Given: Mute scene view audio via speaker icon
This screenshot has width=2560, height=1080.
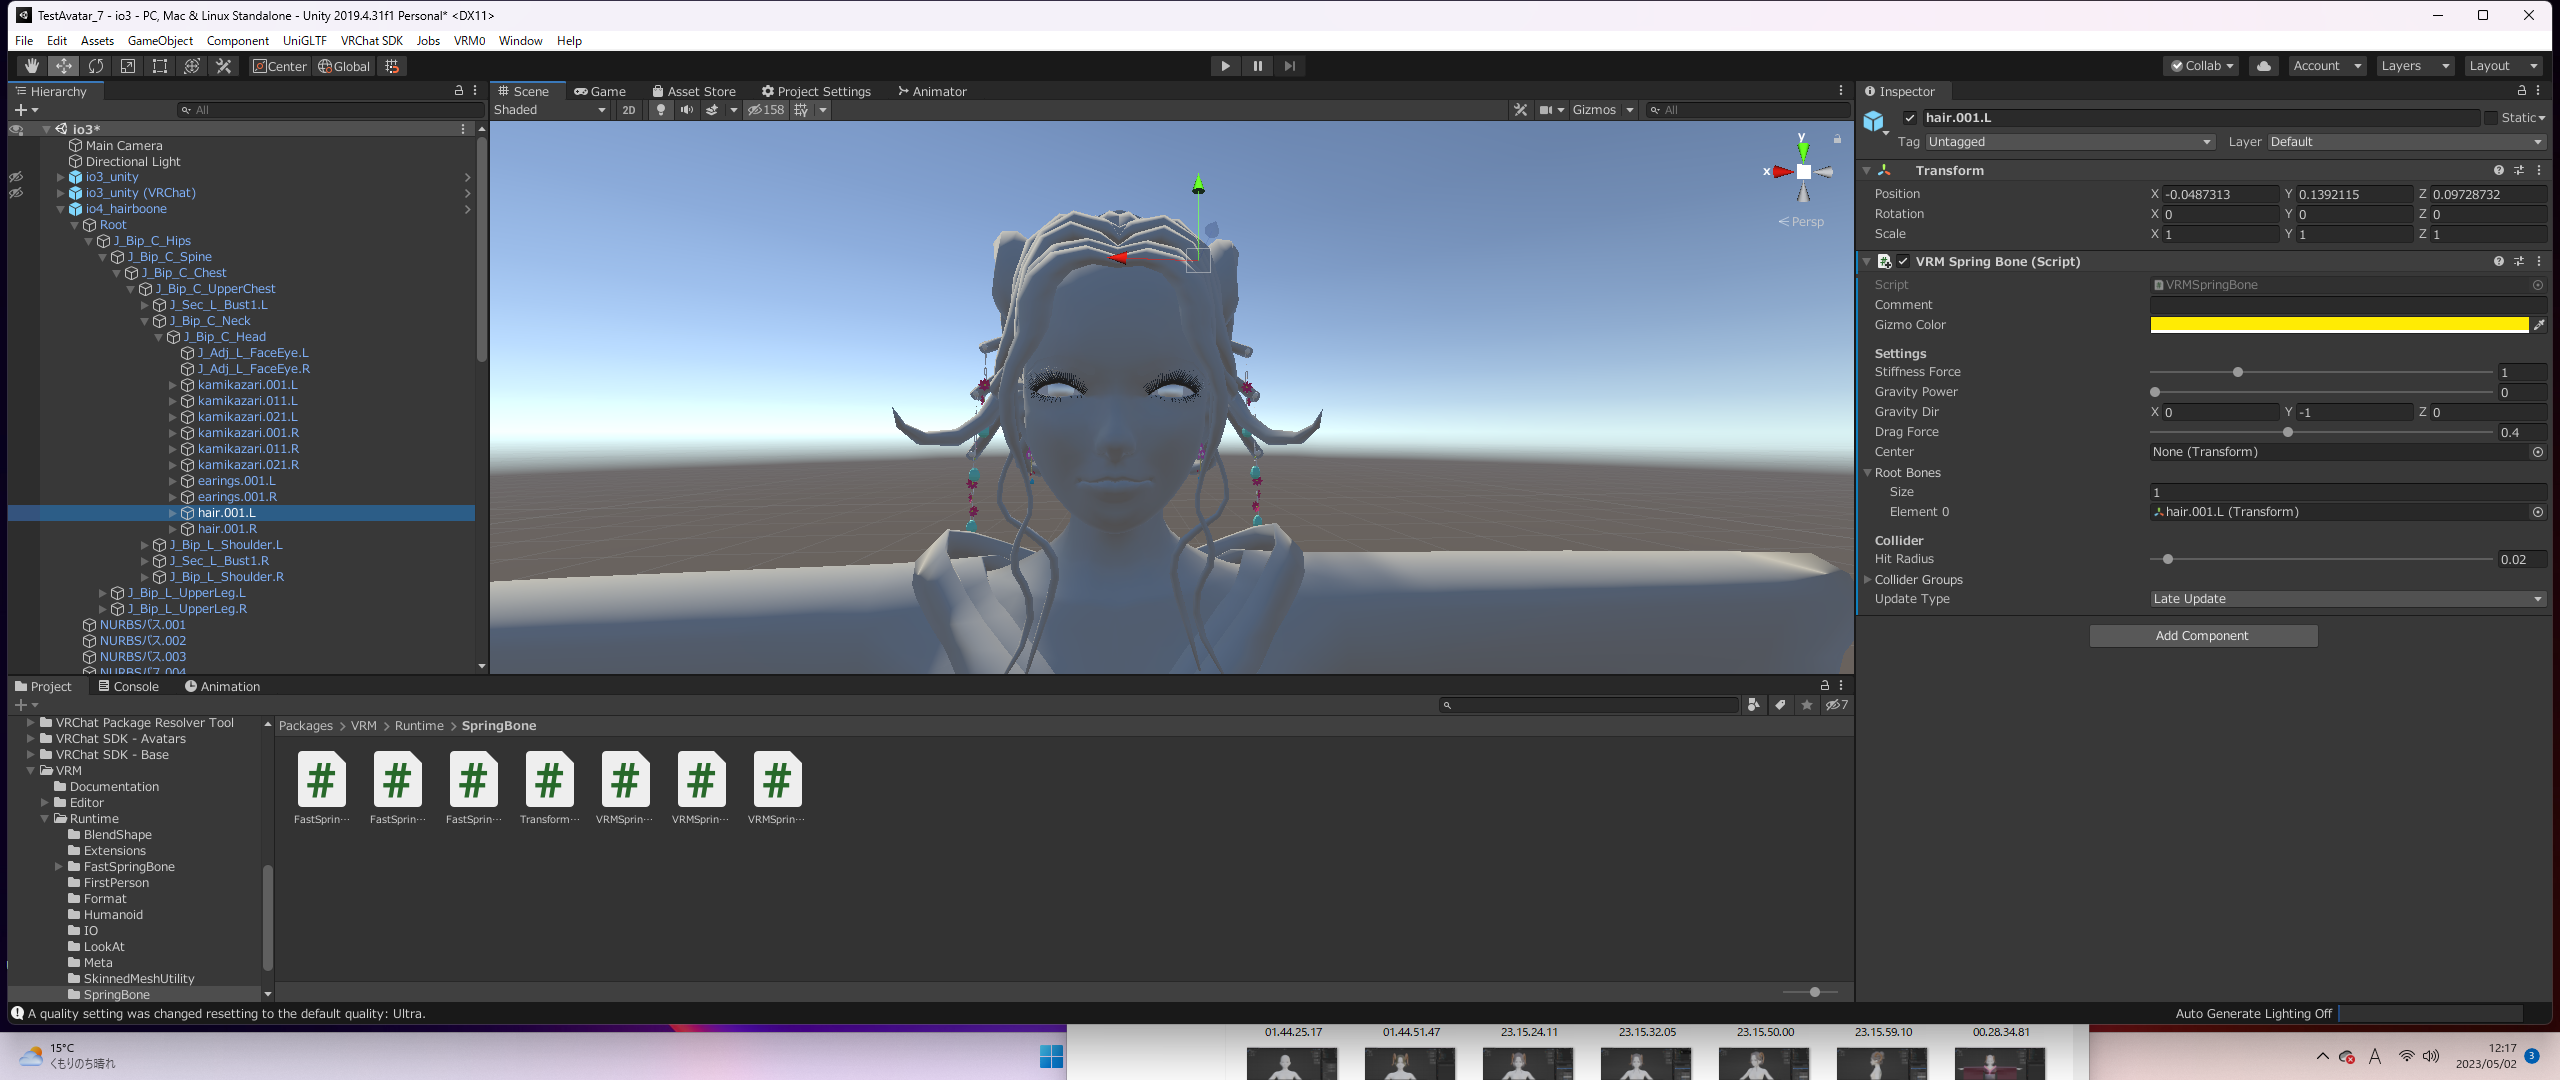Looking at the screenshot, I should [686, 110].
